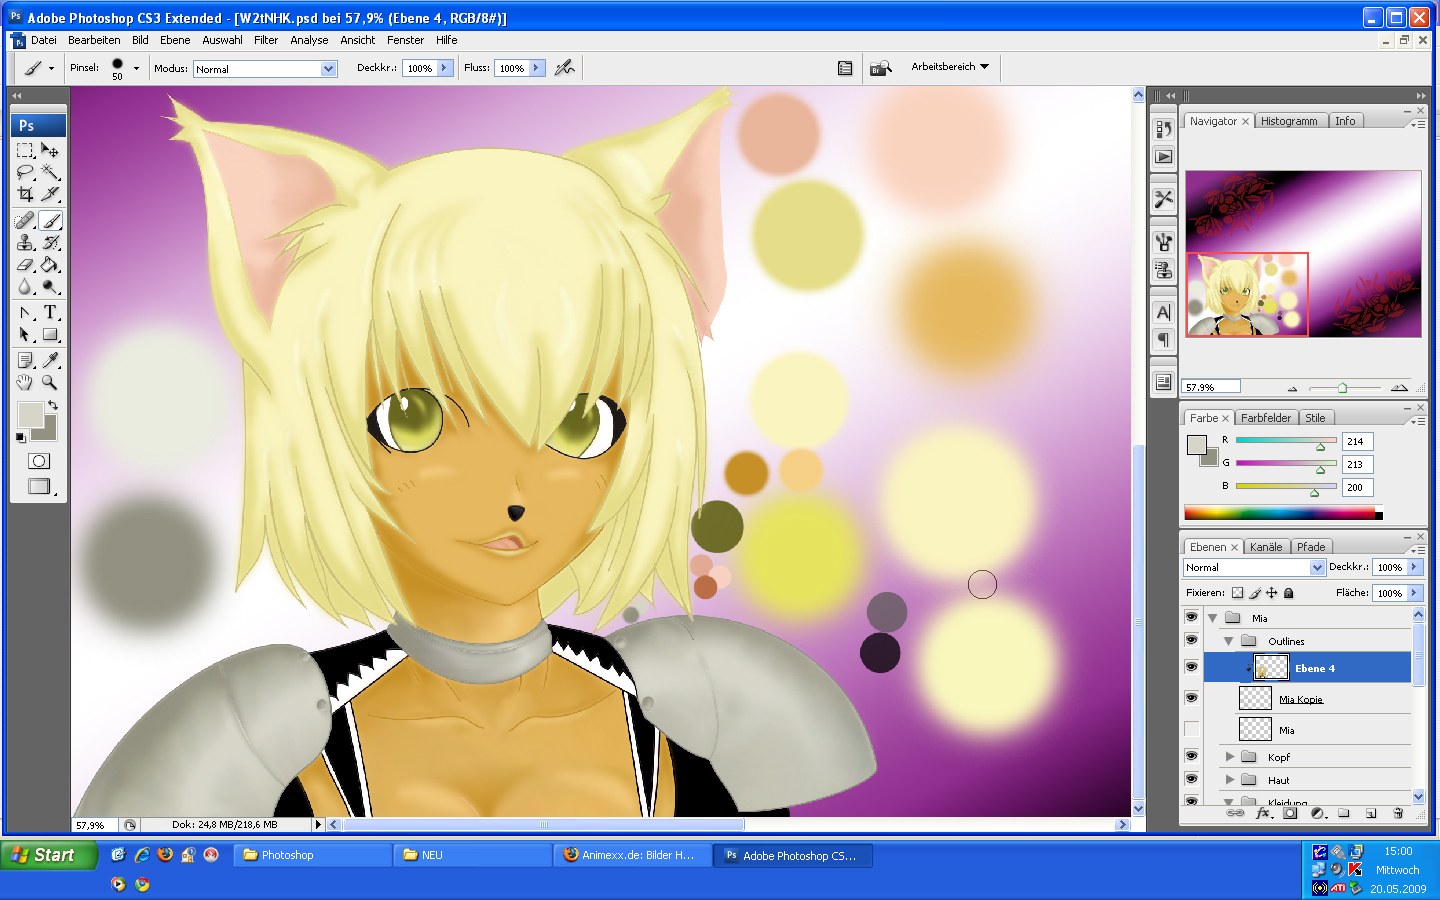1440x900 pixels.
Task: Choose the Type tool
Action: (x=50, y=312)
